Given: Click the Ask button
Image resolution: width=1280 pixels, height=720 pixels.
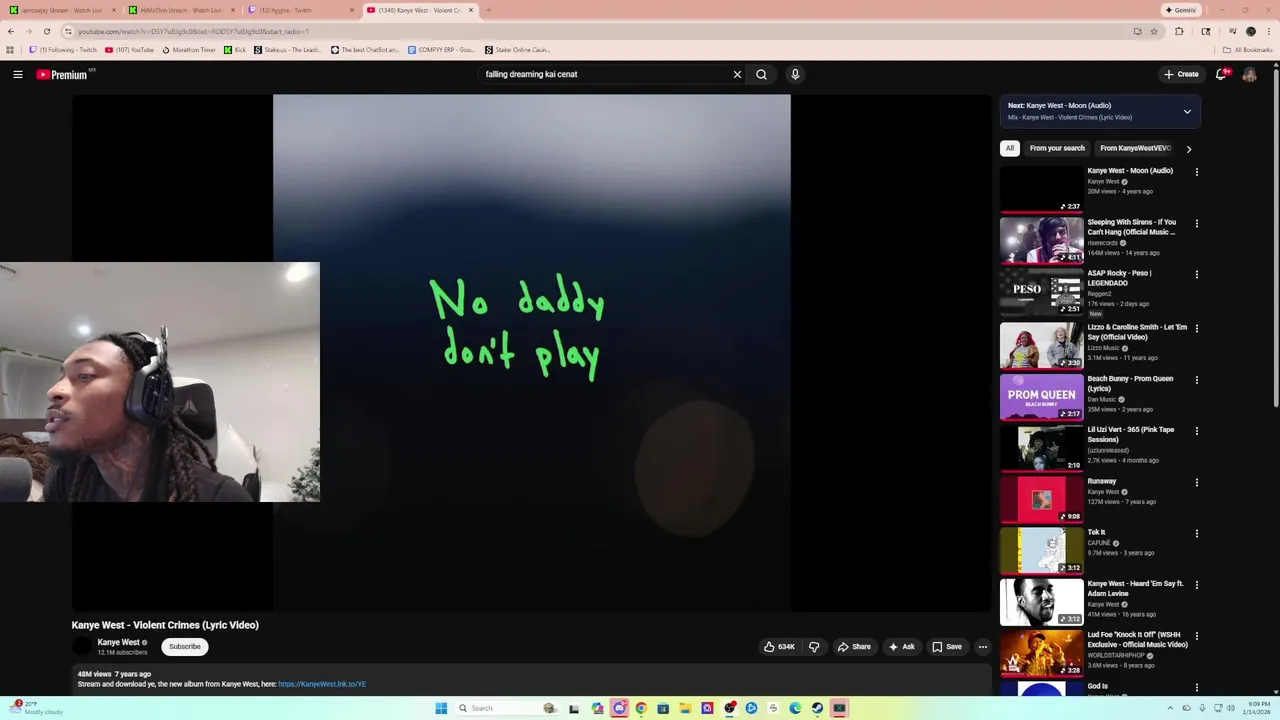Looking at the screenshot, I should pos(901,647).
